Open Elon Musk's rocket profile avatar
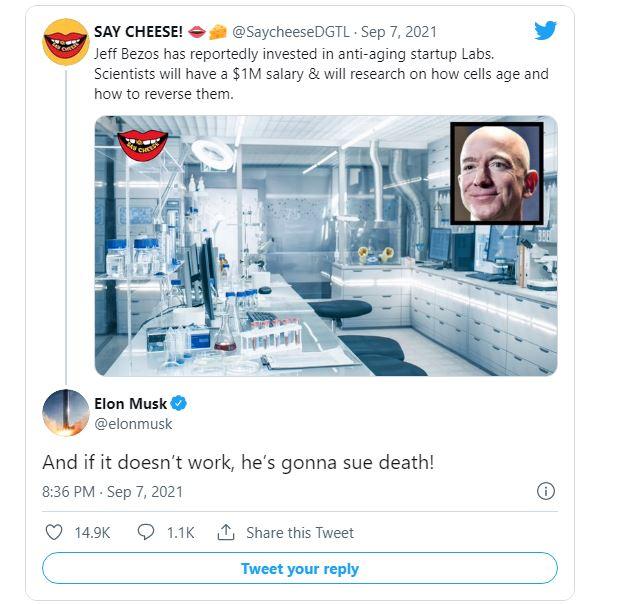This screenshot has width=644, height=605. (x=66, y=412)
